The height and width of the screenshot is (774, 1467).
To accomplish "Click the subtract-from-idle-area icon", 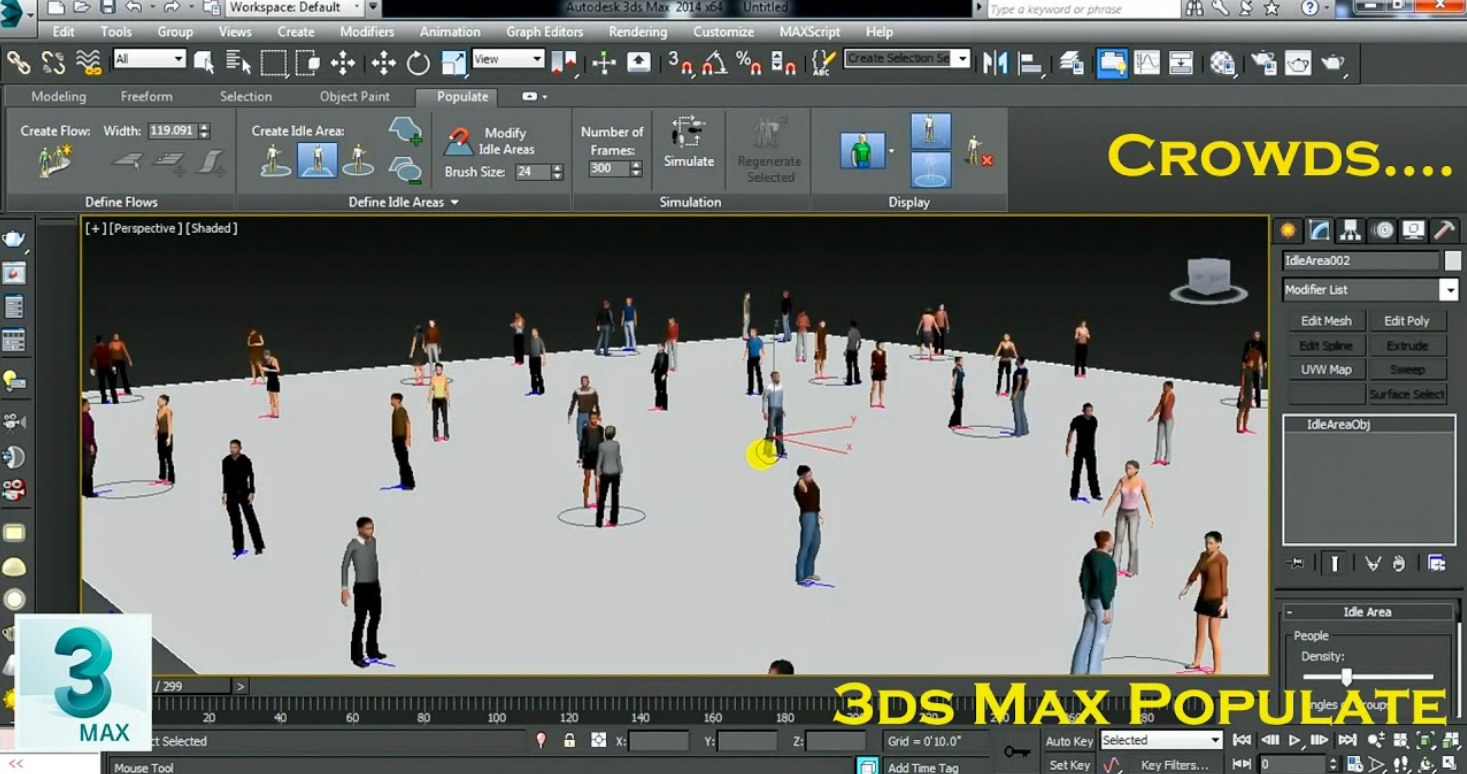I will [x=405, y=169].
